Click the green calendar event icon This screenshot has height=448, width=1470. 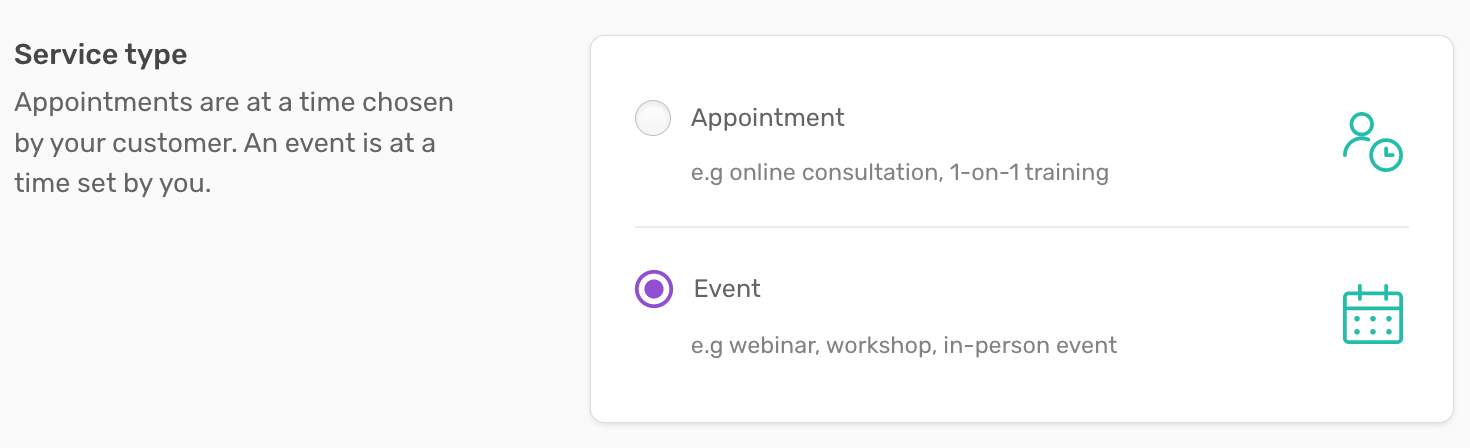click(1372, 314)
